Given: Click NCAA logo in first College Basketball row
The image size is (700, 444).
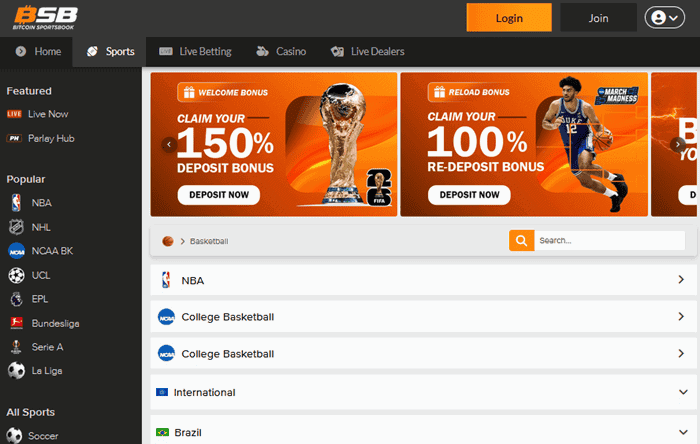Looking at the screenshot, I should [167, 317].
